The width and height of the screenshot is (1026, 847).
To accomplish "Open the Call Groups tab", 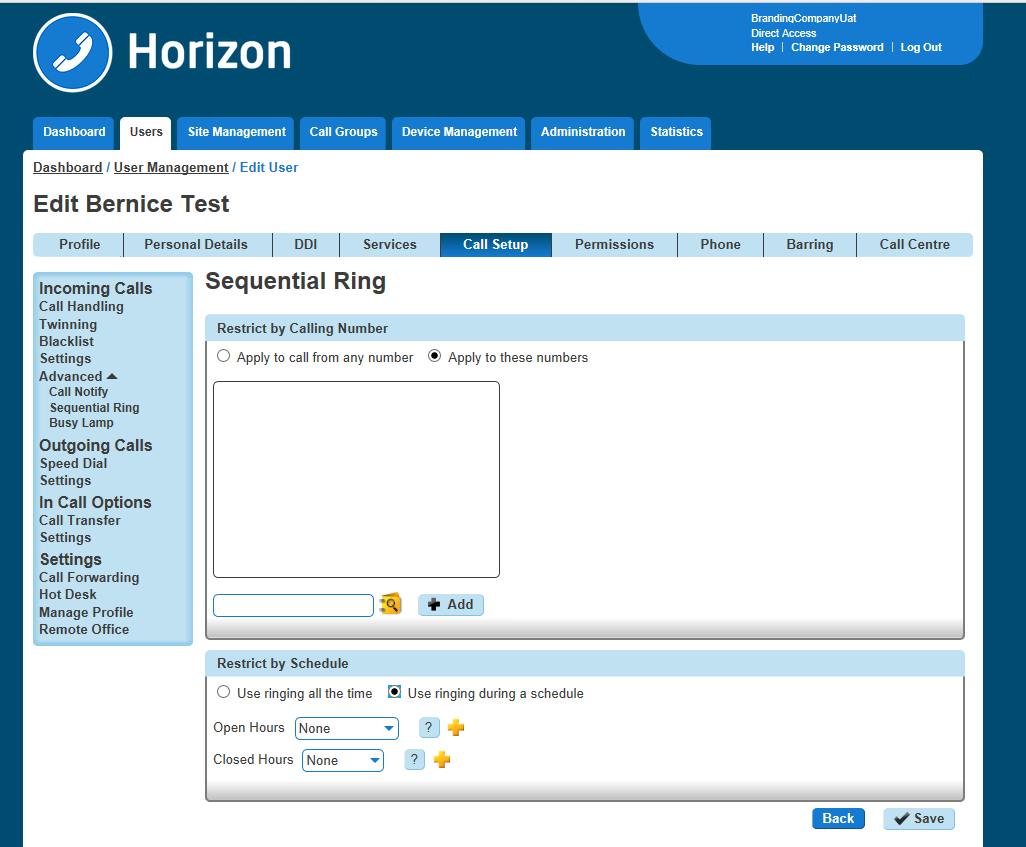I will (343, 133).
